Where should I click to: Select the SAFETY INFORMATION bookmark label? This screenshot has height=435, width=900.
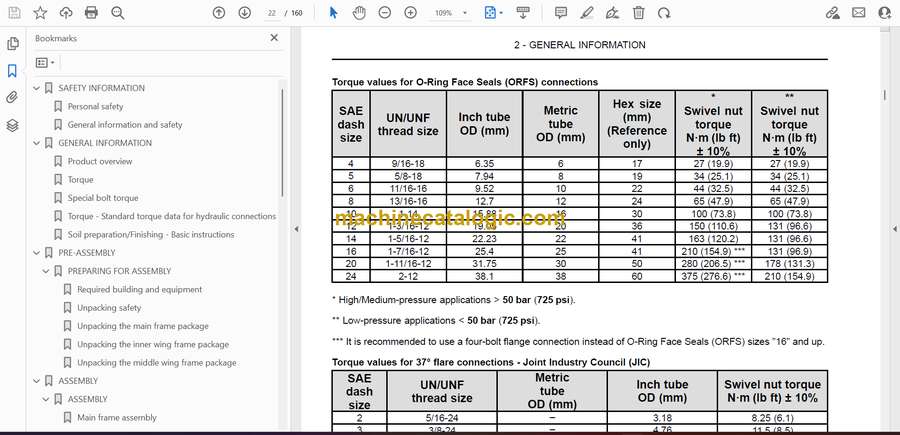(x=102, y=88)
